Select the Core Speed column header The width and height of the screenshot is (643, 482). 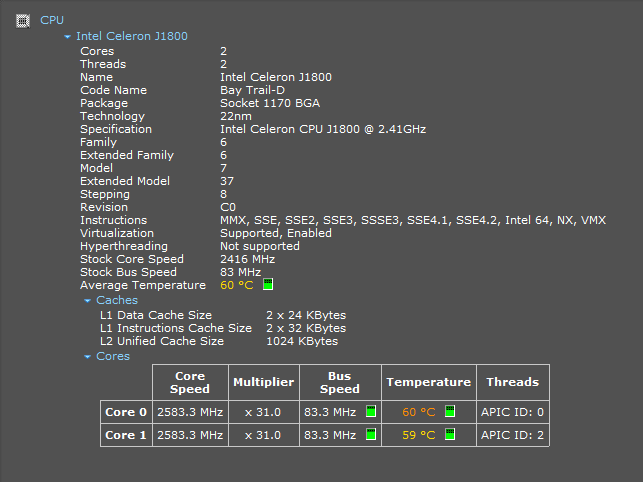190,382
